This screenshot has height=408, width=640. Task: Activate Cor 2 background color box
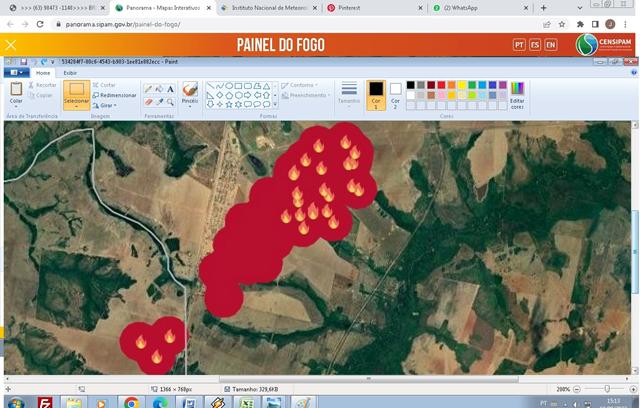click(x=395, y=93)
